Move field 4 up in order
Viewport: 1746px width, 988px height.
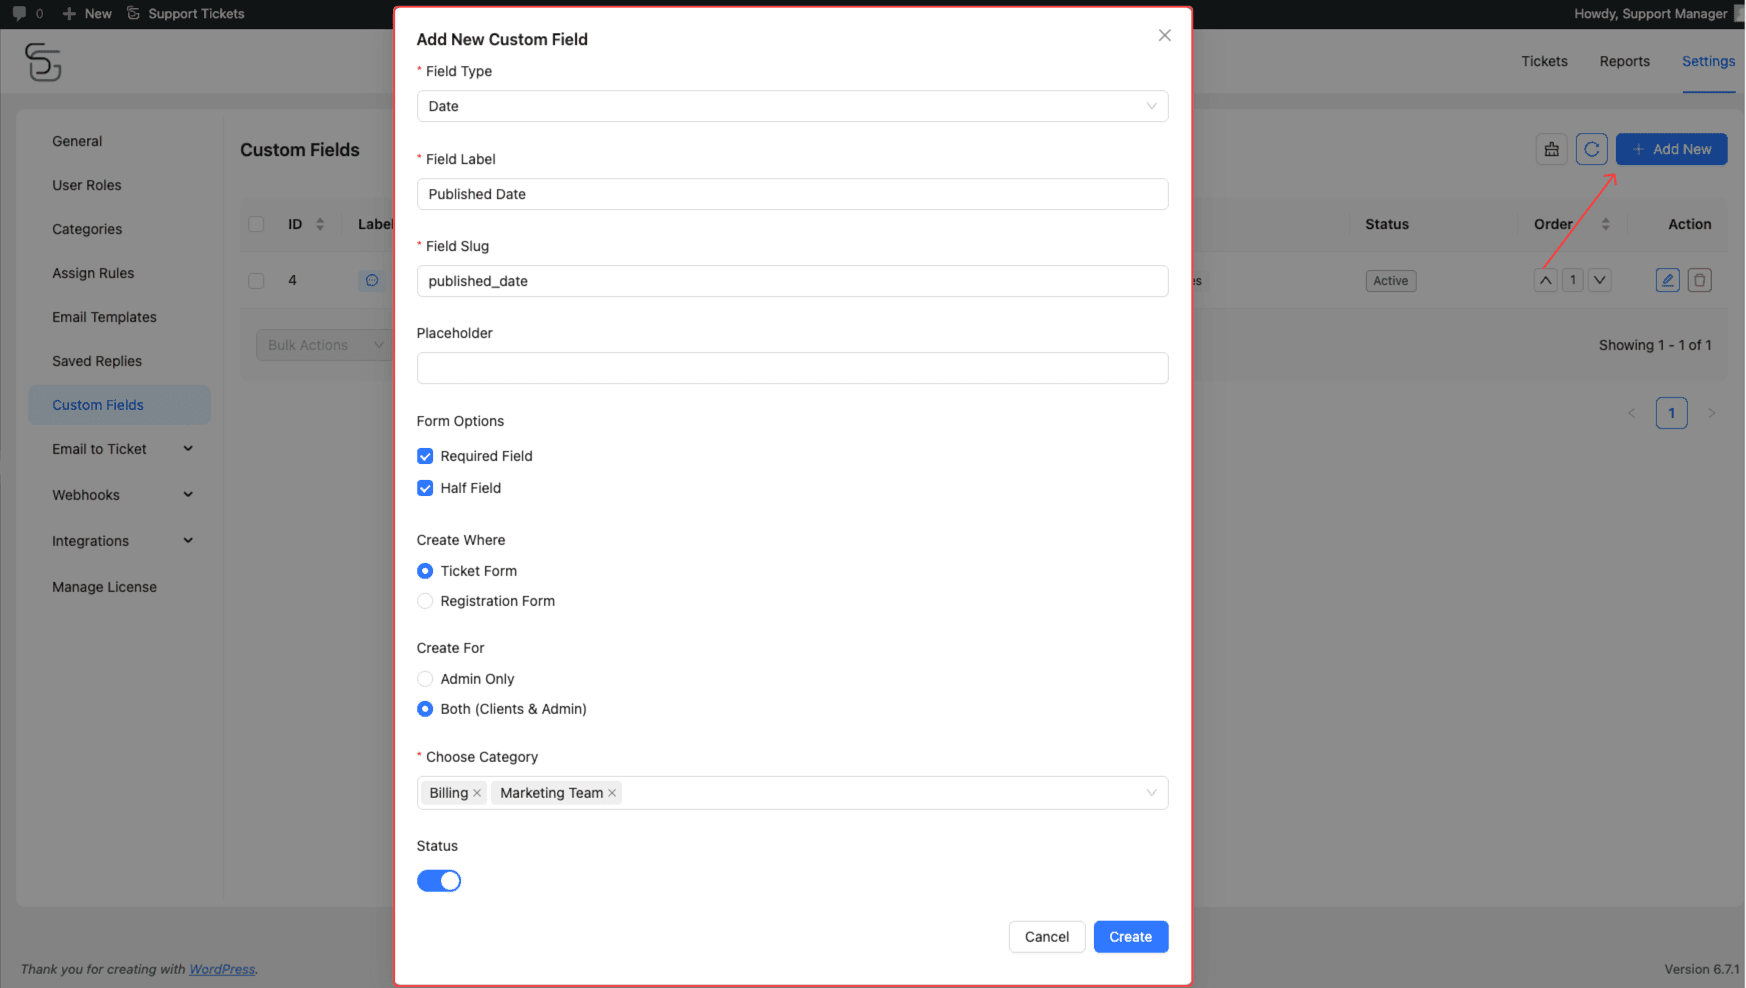(1545, 281)
